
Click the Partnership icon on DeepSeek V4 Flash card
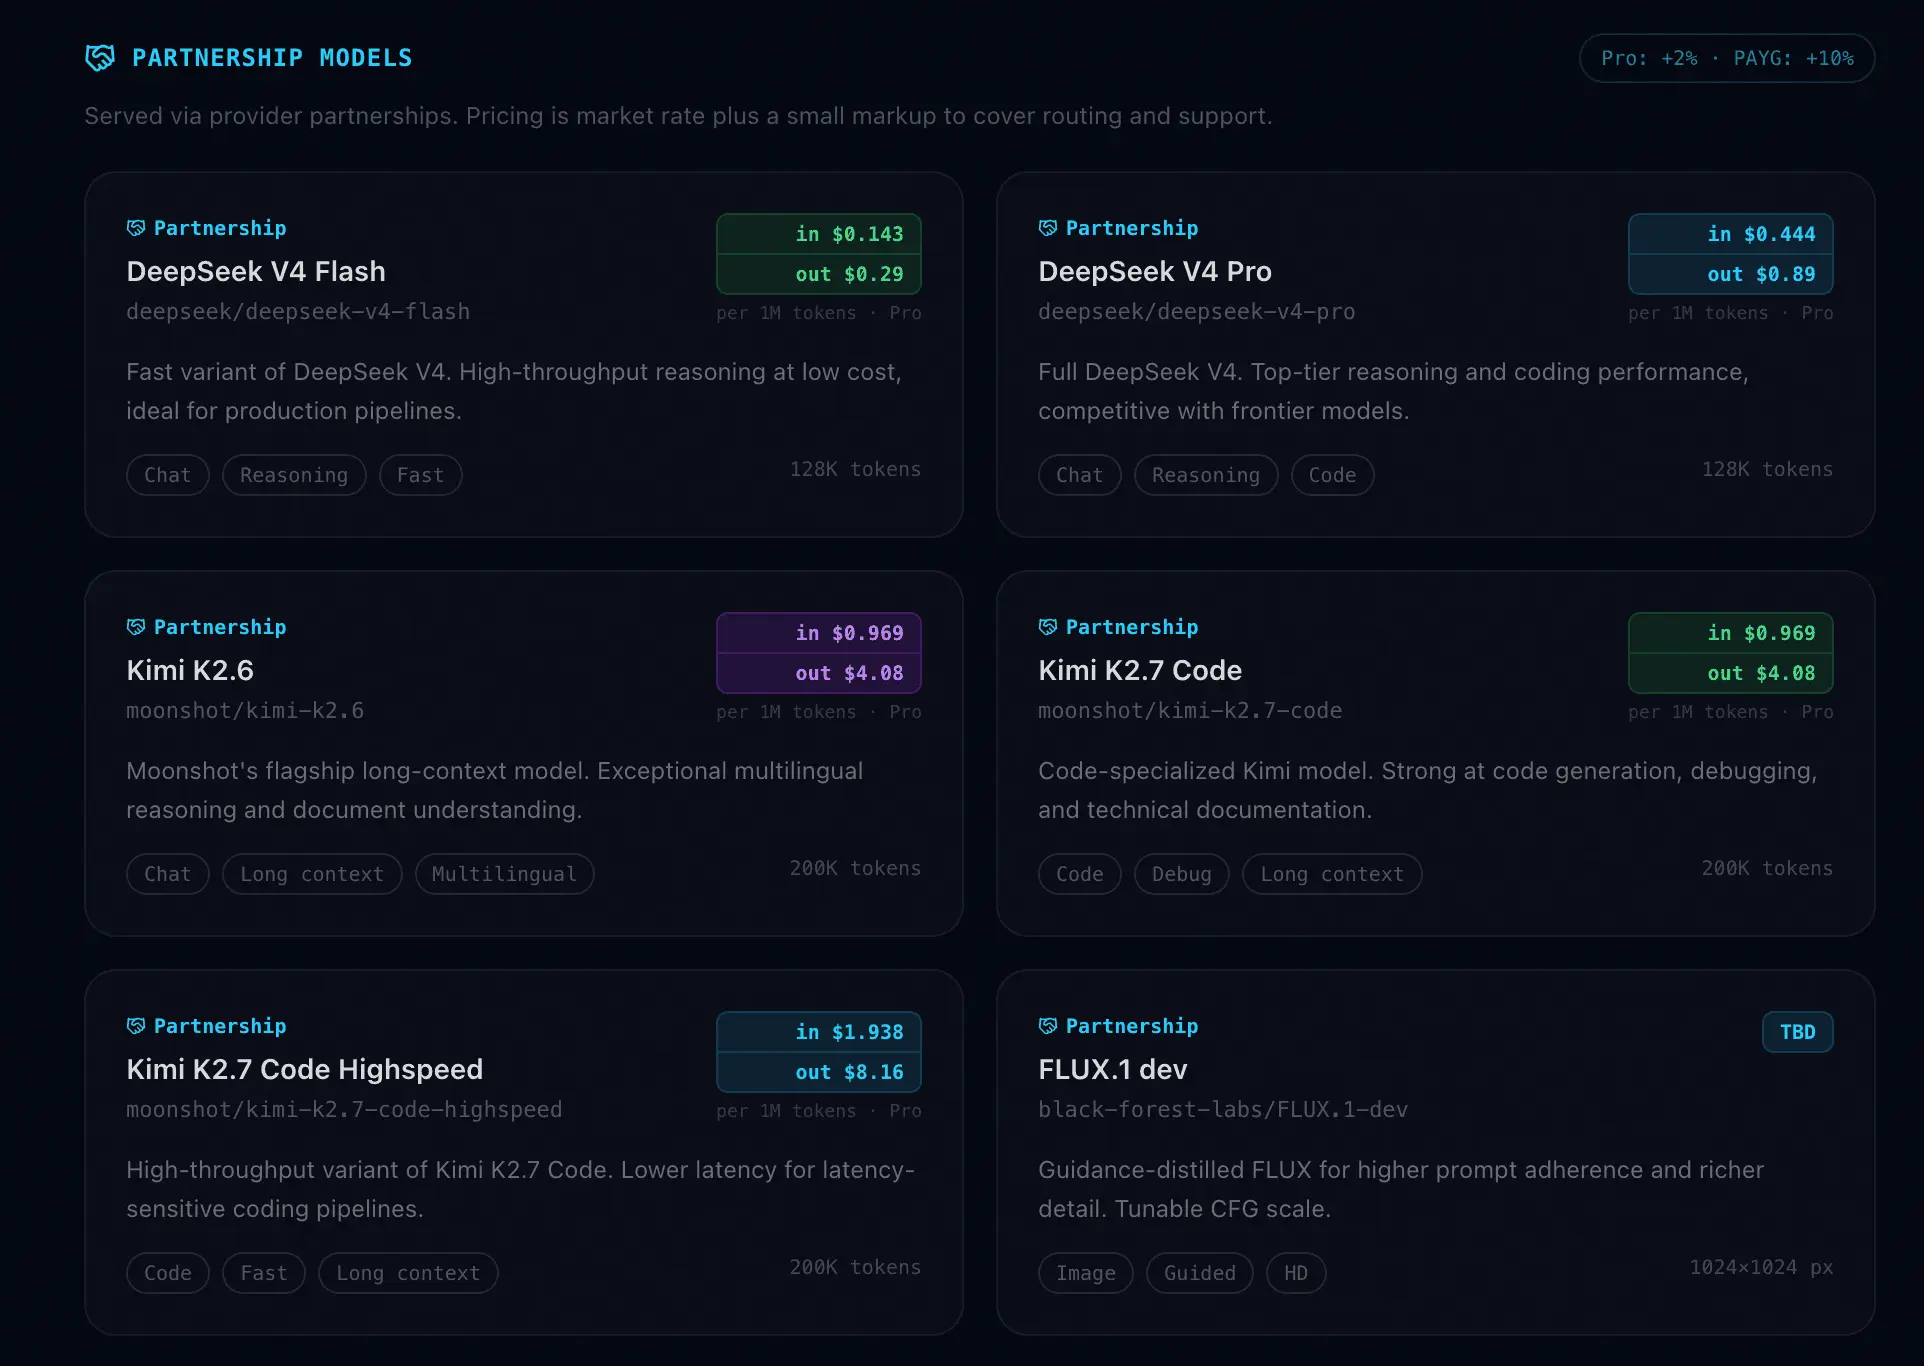click(x=136, y=228)
